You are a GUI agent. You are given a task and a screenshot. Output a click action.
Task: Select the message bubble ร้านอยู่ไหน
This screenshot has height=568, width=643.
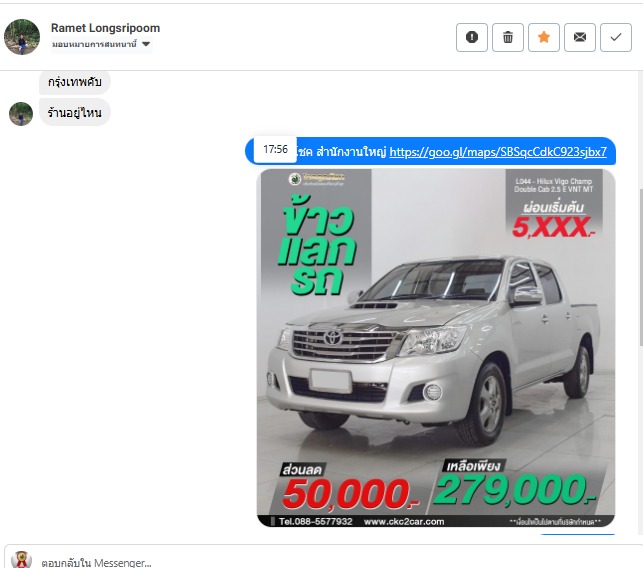(75, 112)
